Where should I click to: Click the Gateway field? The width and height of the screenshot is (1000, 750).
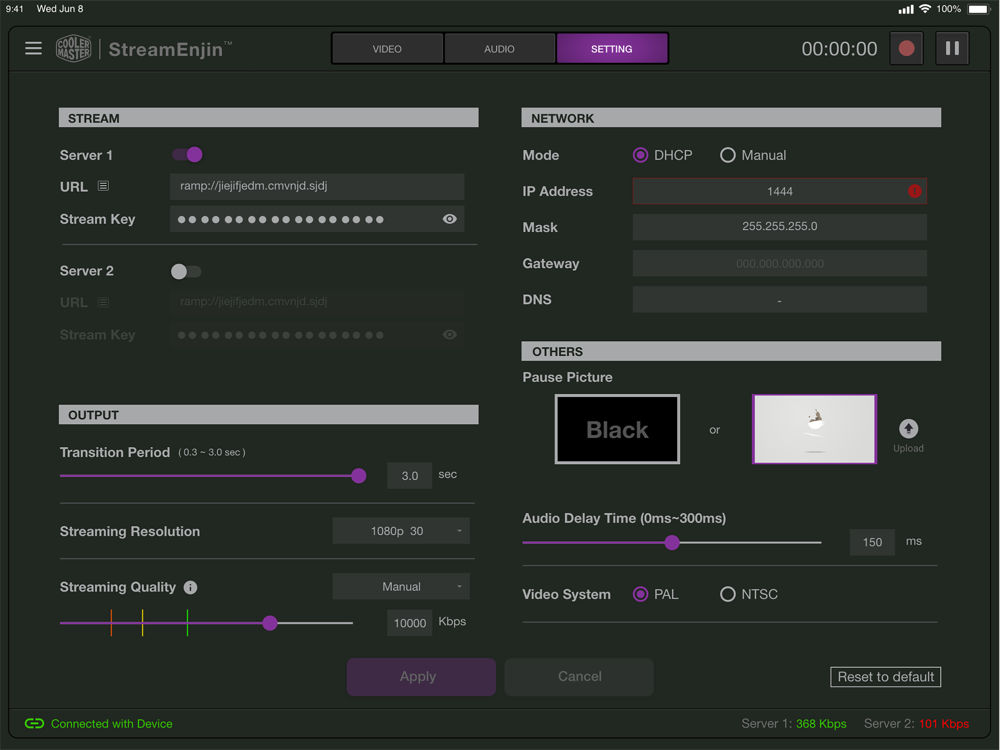(779, 263)
